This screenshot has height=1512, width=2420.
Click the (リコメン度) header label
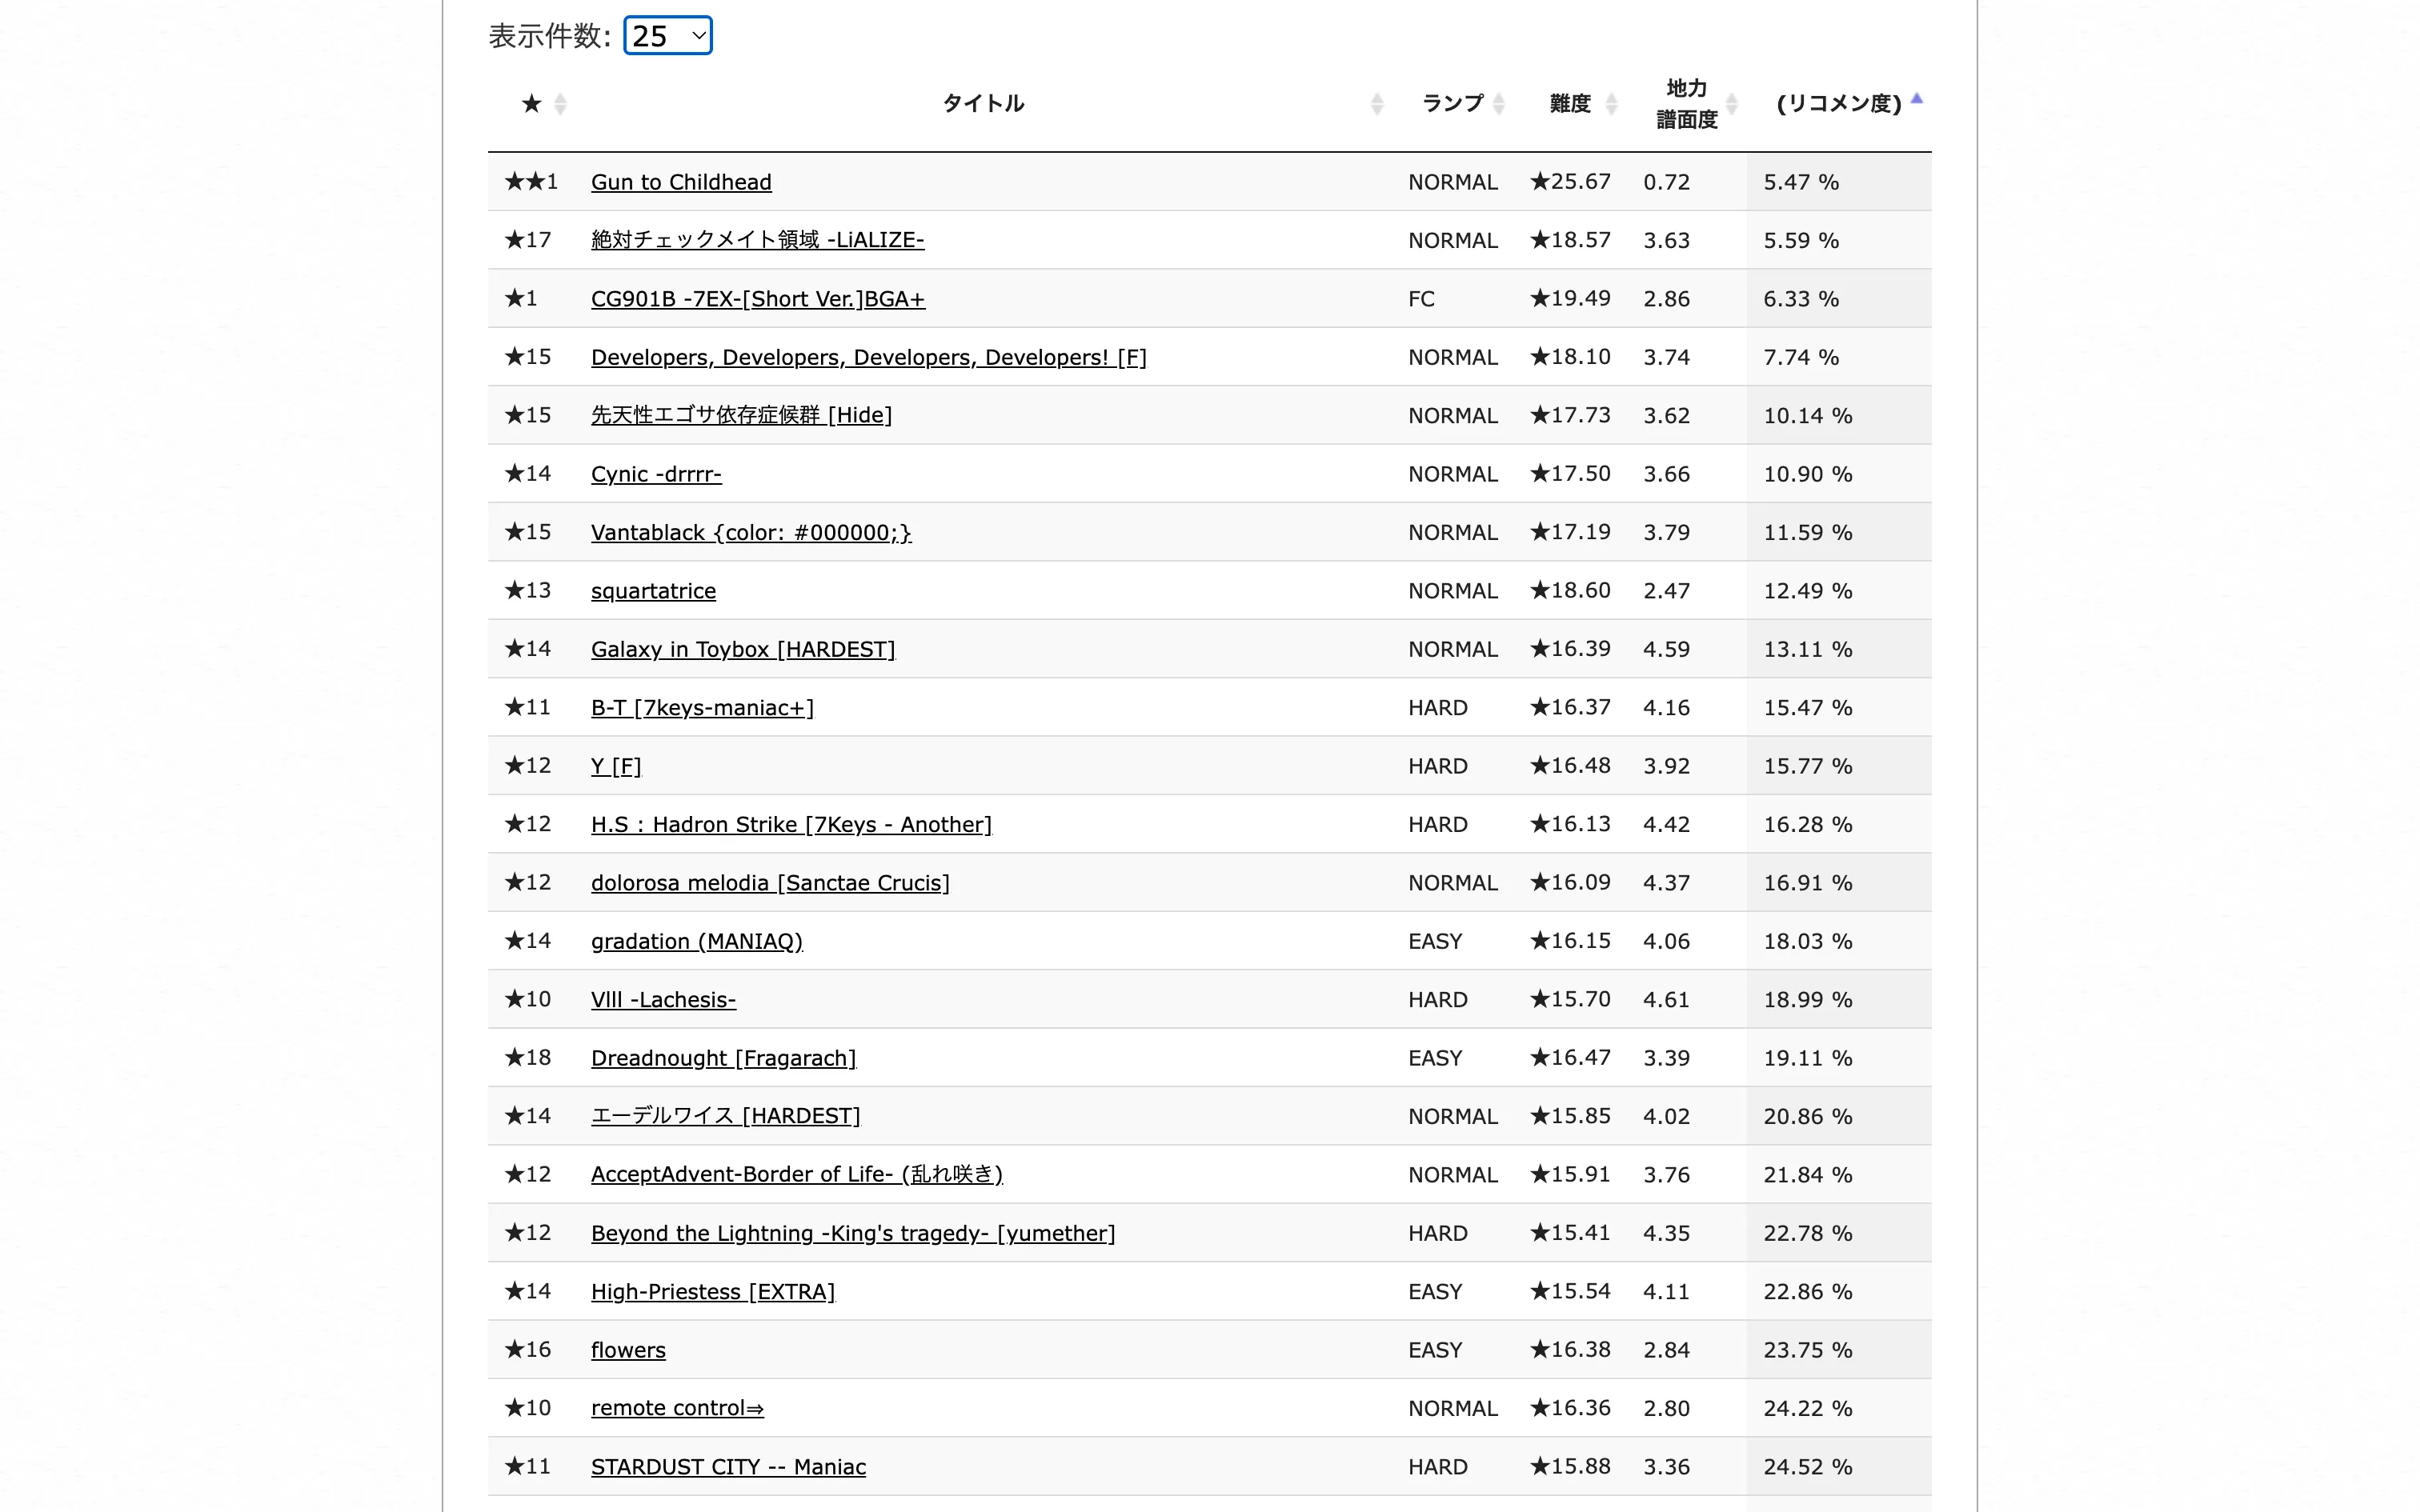[x=1838, y=103]
